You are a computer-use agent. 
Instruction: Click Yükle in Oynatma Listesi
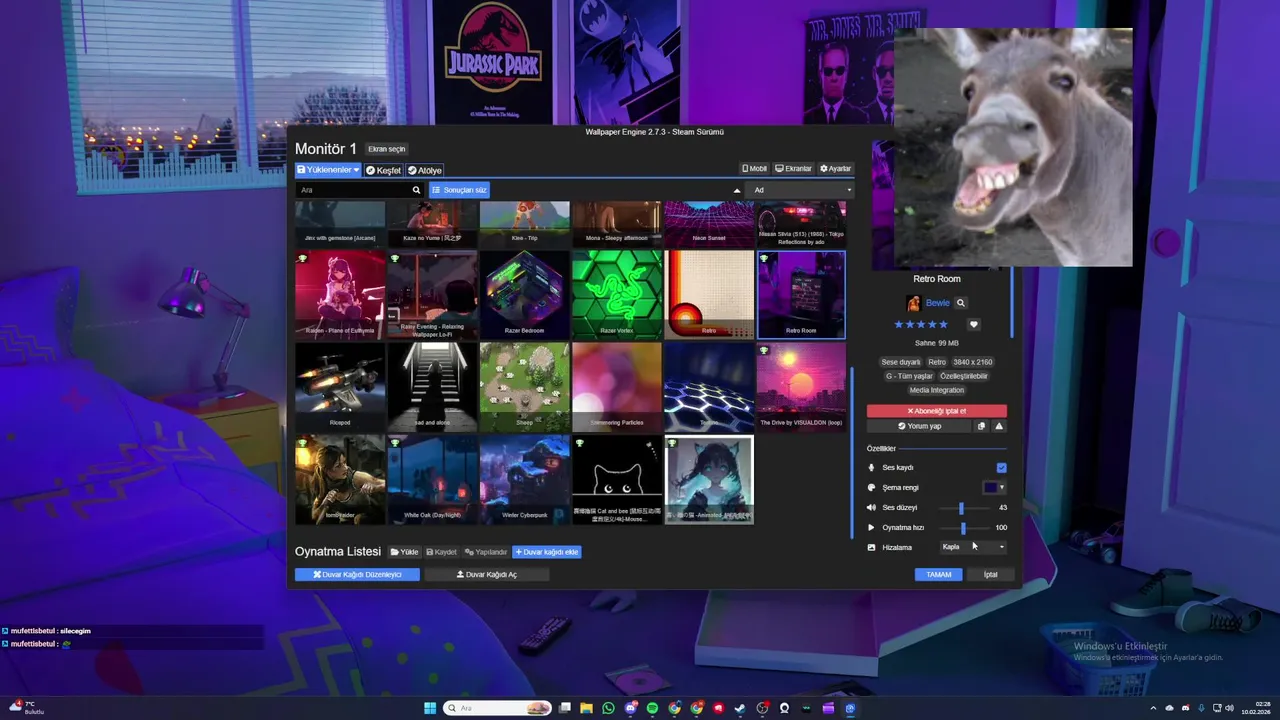click(404, 552)
